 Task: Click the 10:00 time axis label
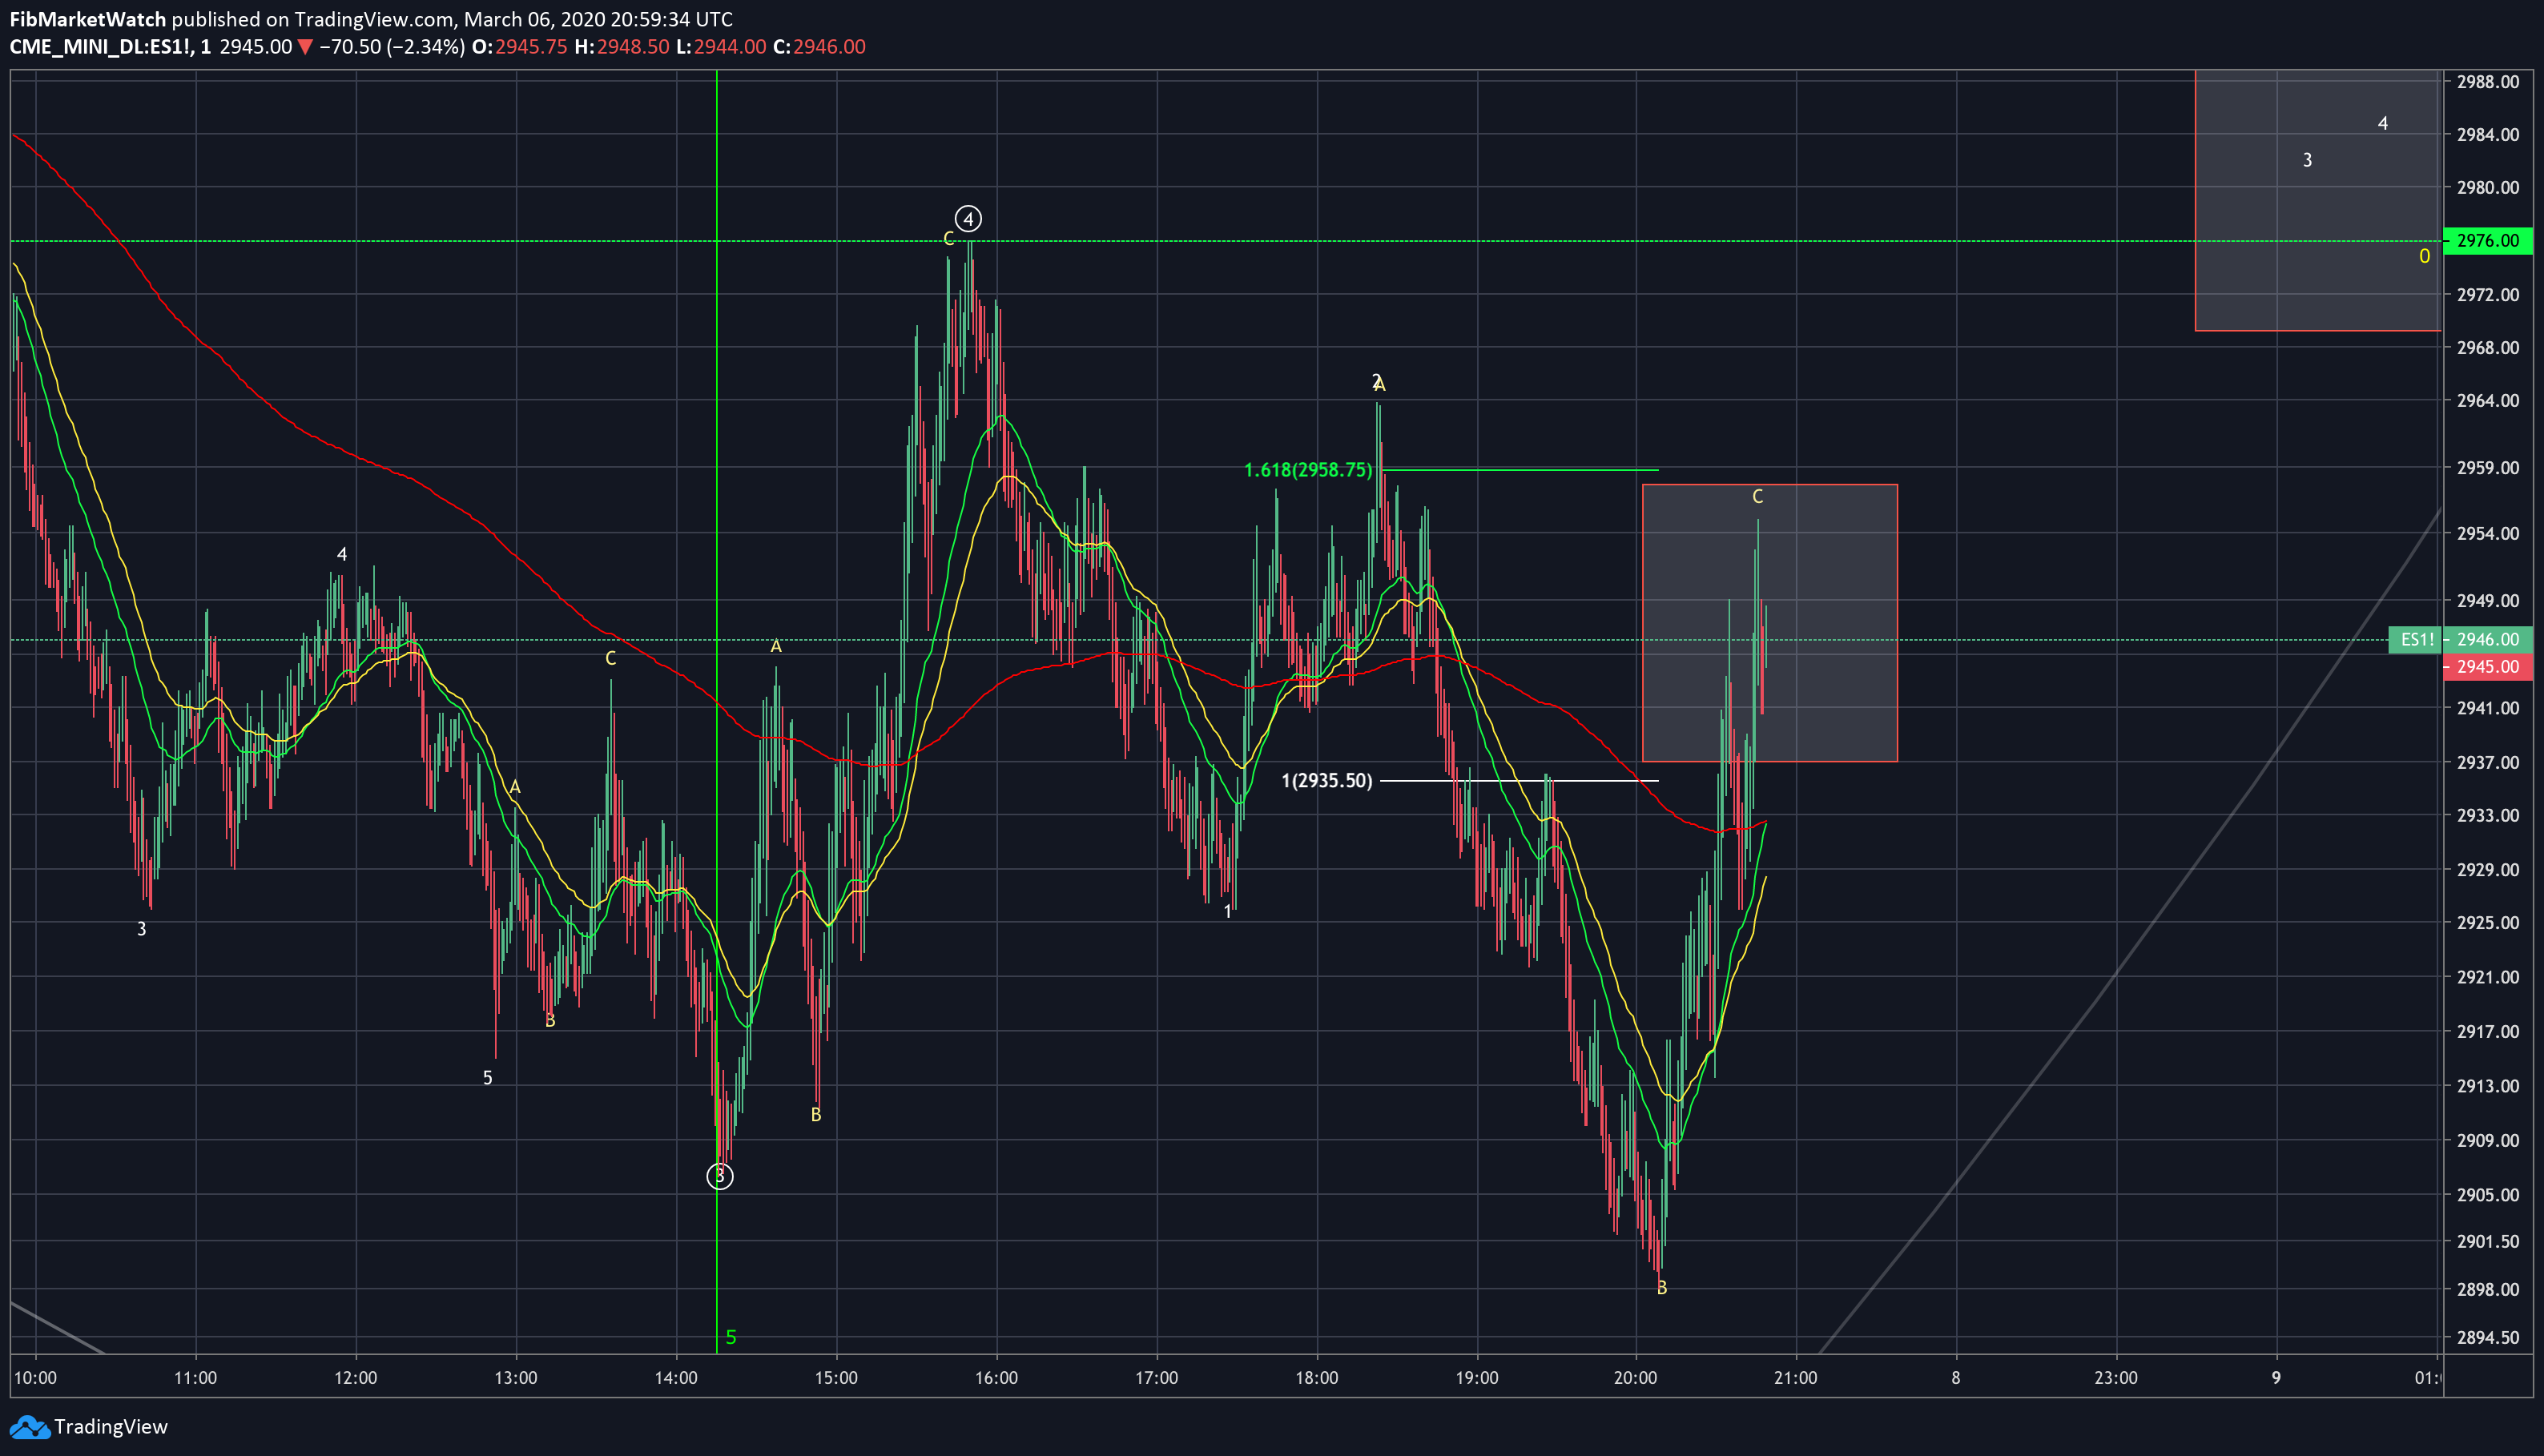click(x=35, y=1378)
